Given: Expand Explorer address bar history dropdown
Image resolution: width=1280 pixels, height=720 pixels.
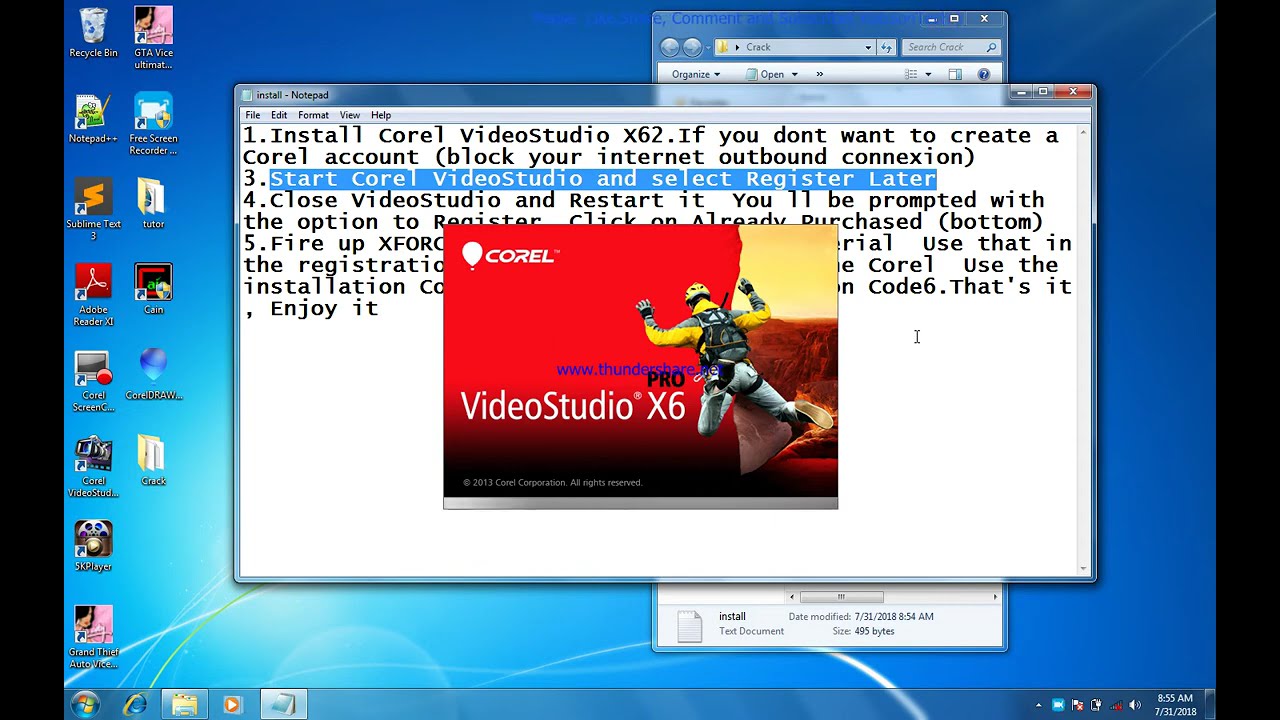Looking at the screenshot, I should pos(868,47).
